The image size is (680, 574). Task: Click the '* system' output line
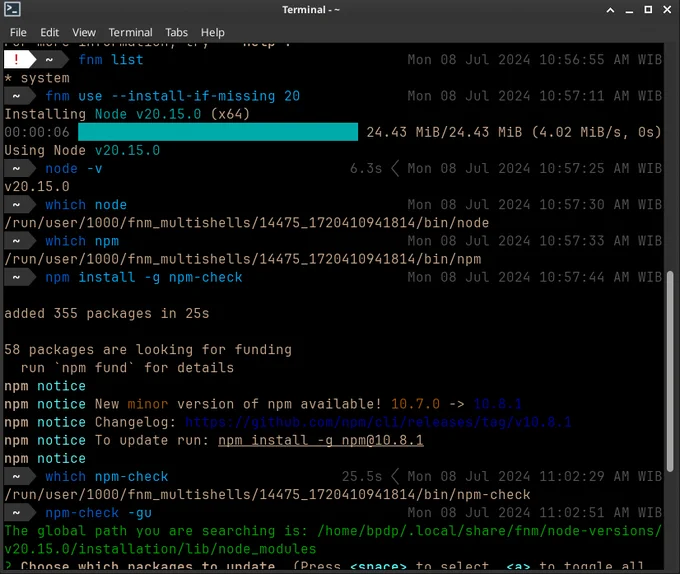(37, 78)
